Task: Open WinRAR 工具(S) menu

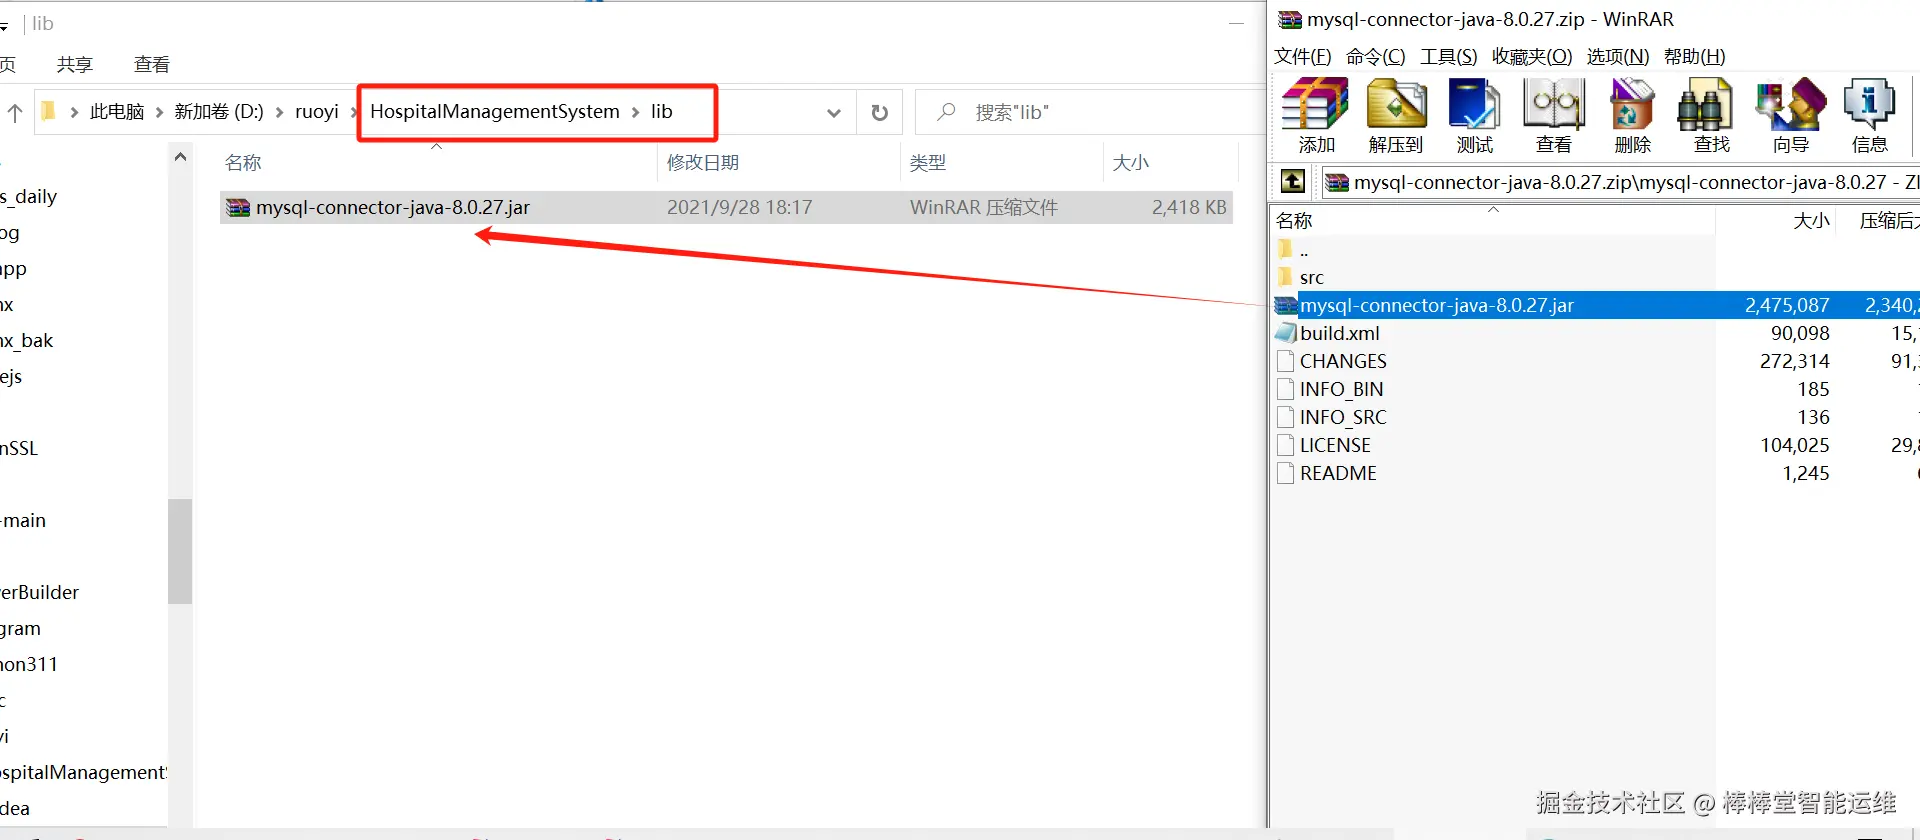Action: coord(1449,56)
